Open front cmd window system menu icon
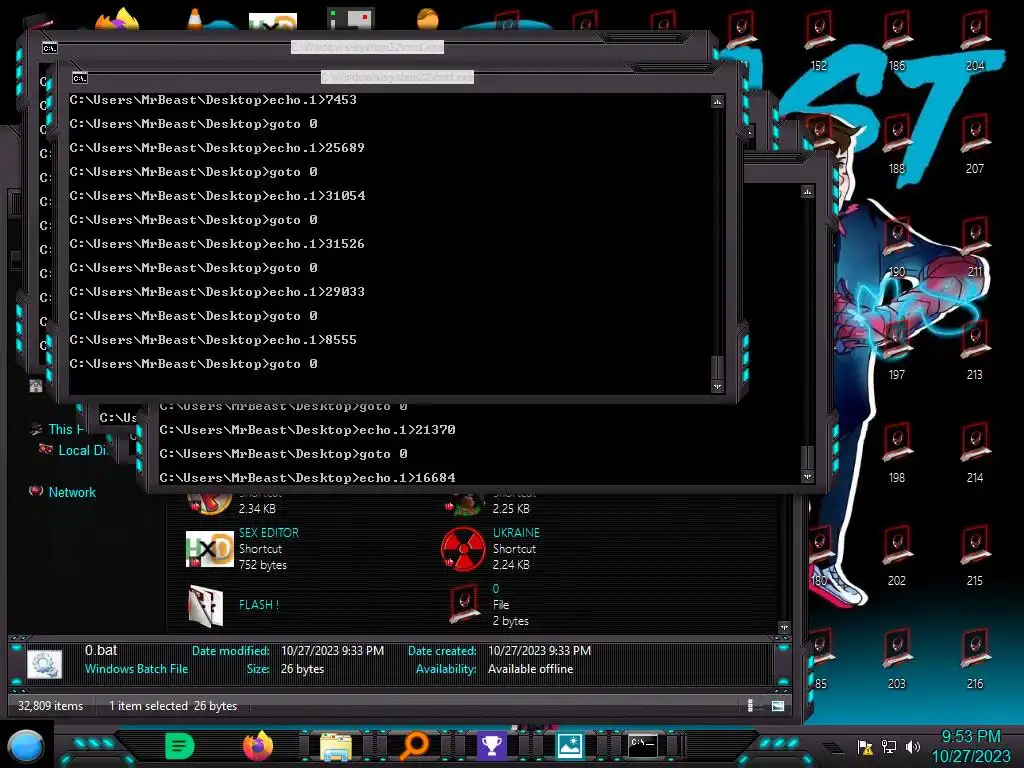 (80, 78)
